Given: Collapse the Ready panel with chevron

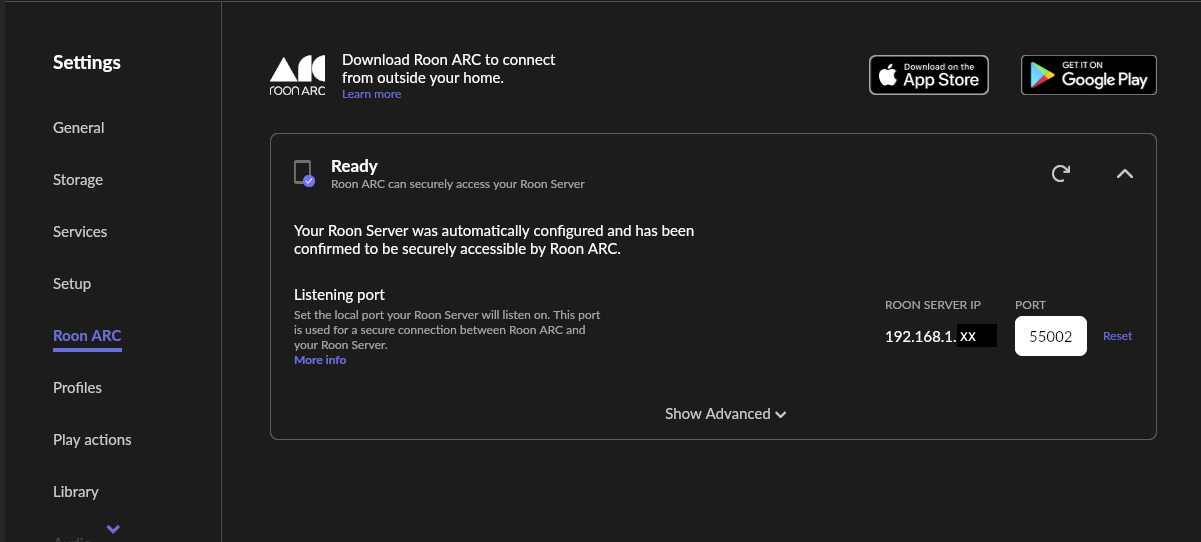Looking at the screenshot, I should [1125, 174].
